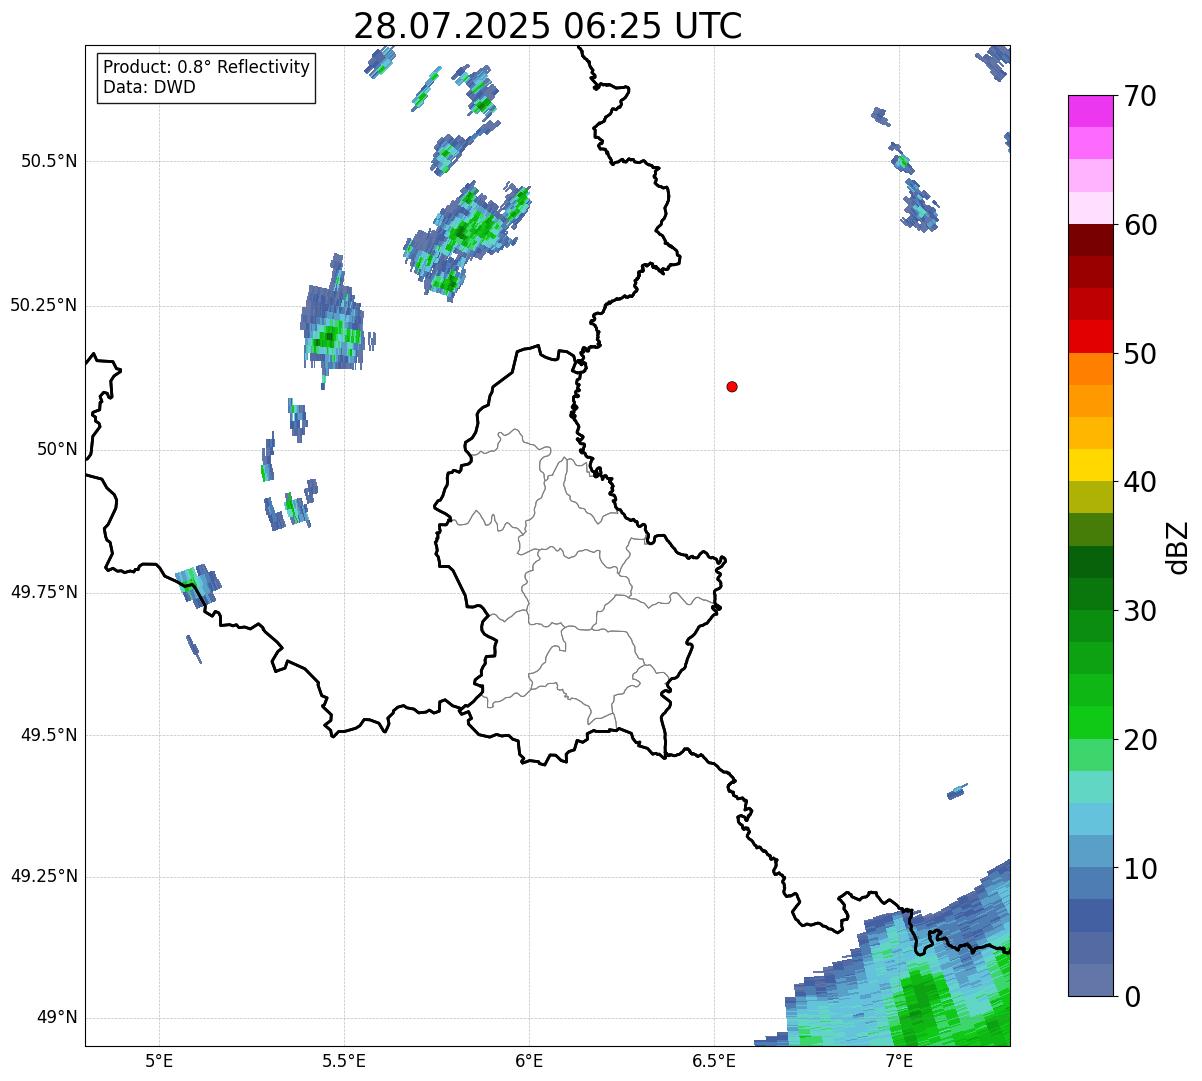Click the 50.25°N latitude label

coord(43,305)
